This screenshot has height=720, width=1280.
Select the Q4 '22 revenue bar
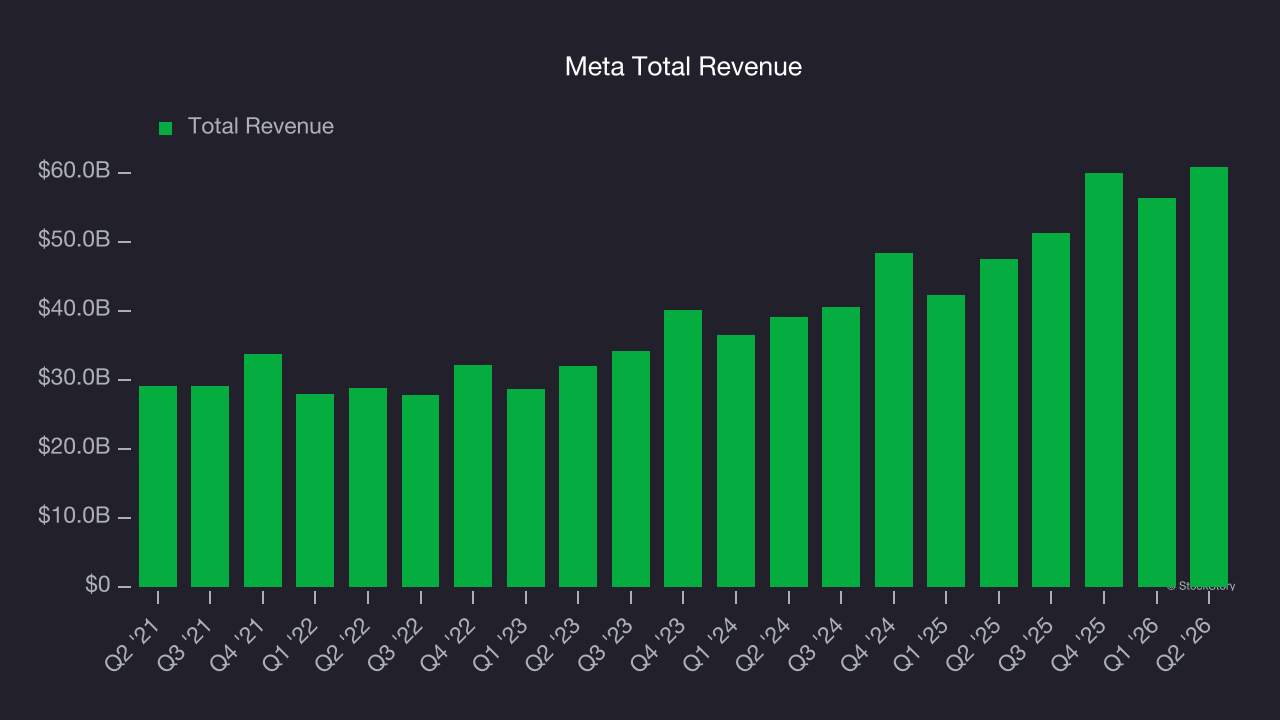tap(473, 476)
